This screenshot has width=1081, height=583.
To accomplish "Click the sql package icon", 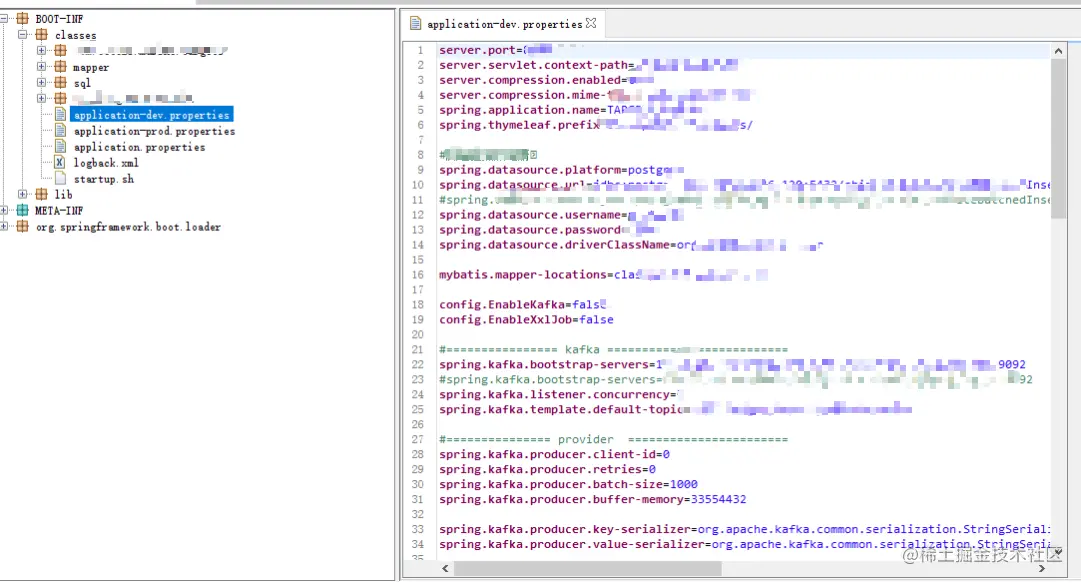I will pyautogui.click(x=61, y=83).
